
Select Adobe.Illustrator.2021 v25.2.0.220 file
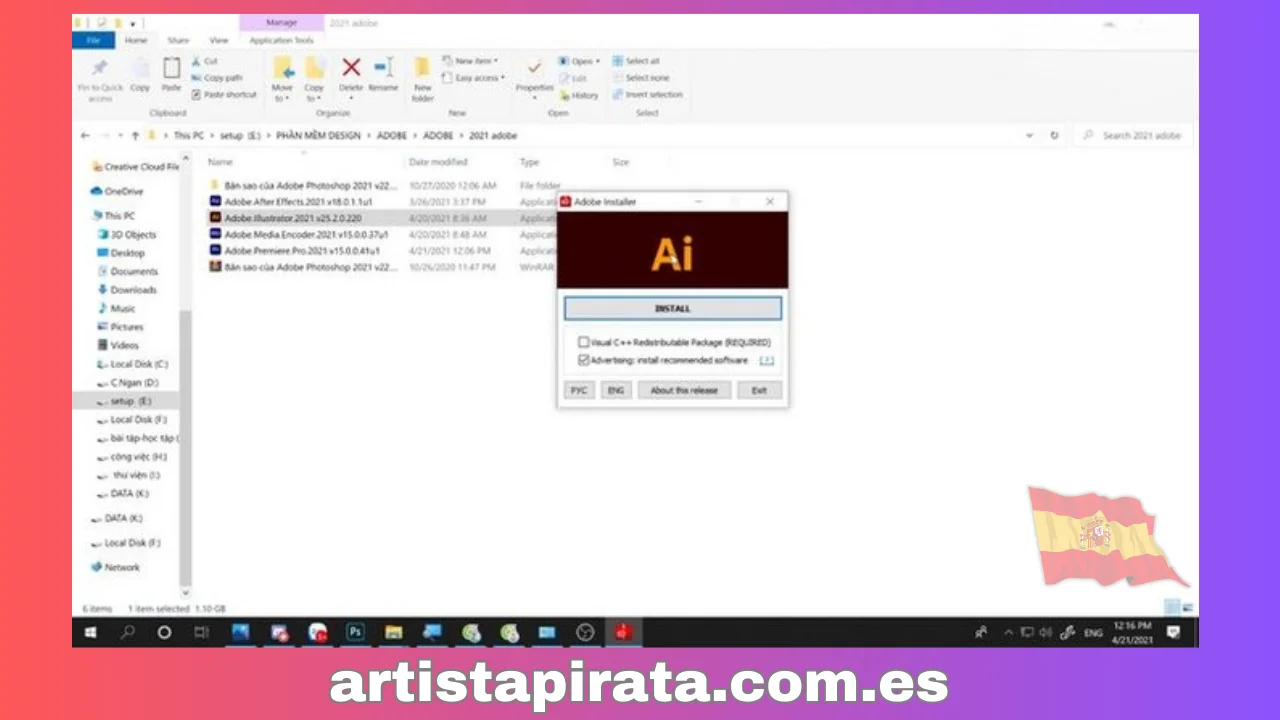[292, 218]
